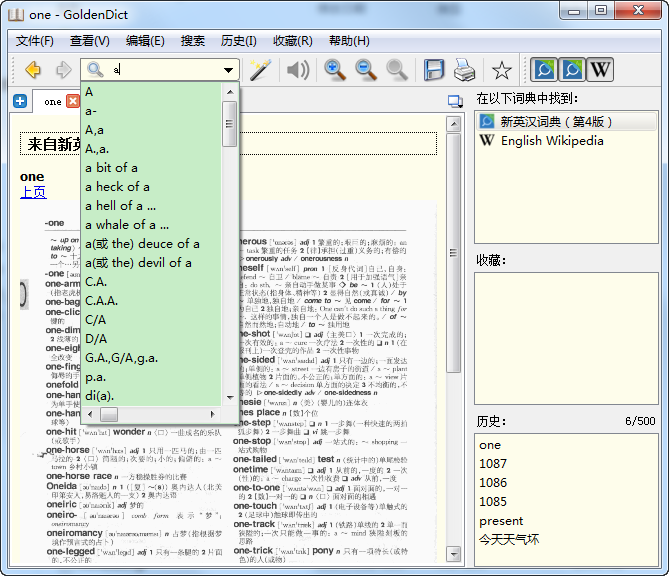Select suggestion 'a-' in the list
Viewport: 669px width, 576px height.
click(x=152, y=111)
